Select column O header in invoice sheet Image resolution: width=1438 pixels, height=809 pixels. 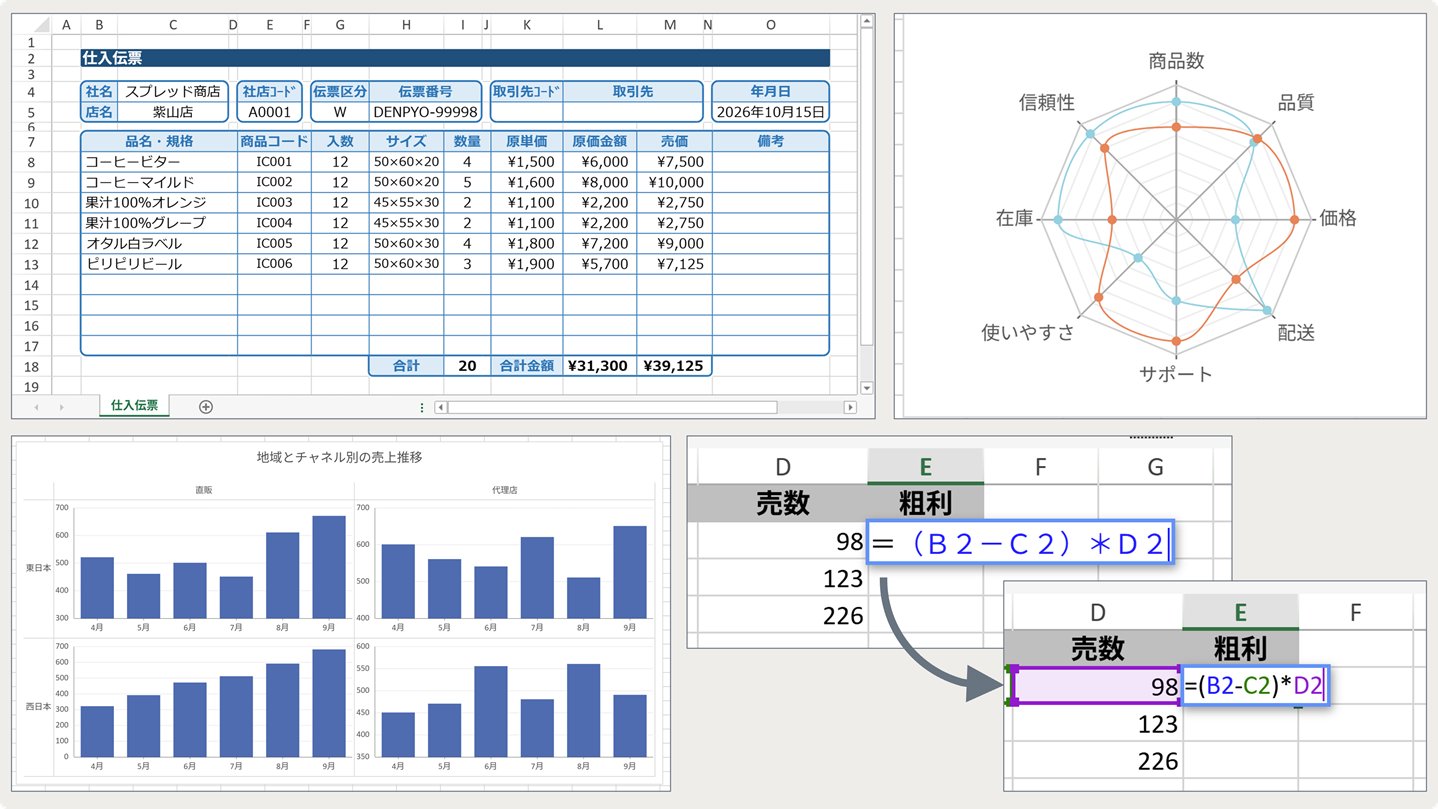[x=770, y=25]
